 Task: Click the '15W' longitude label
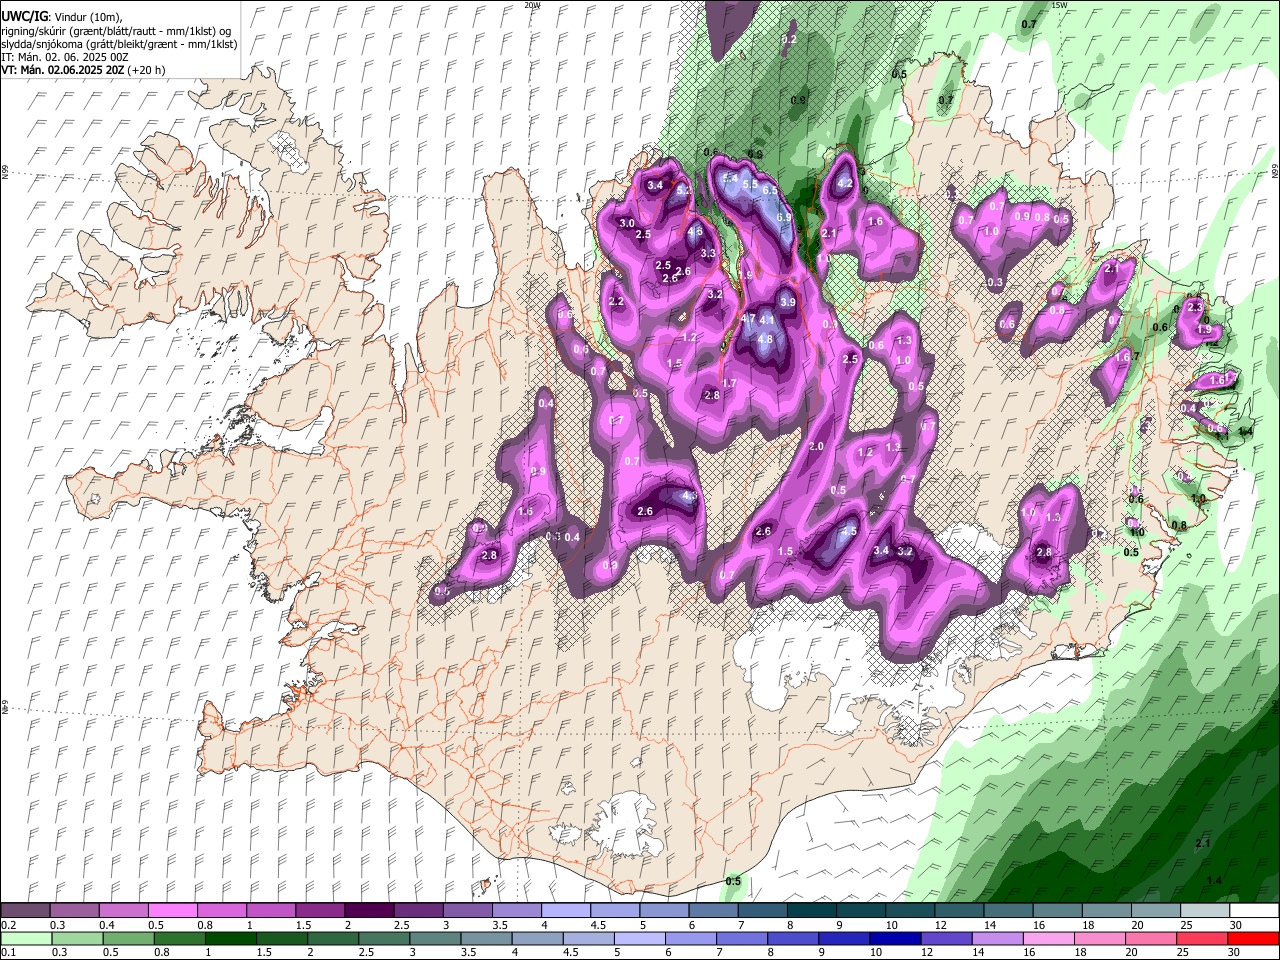(x=1060, y=5)
